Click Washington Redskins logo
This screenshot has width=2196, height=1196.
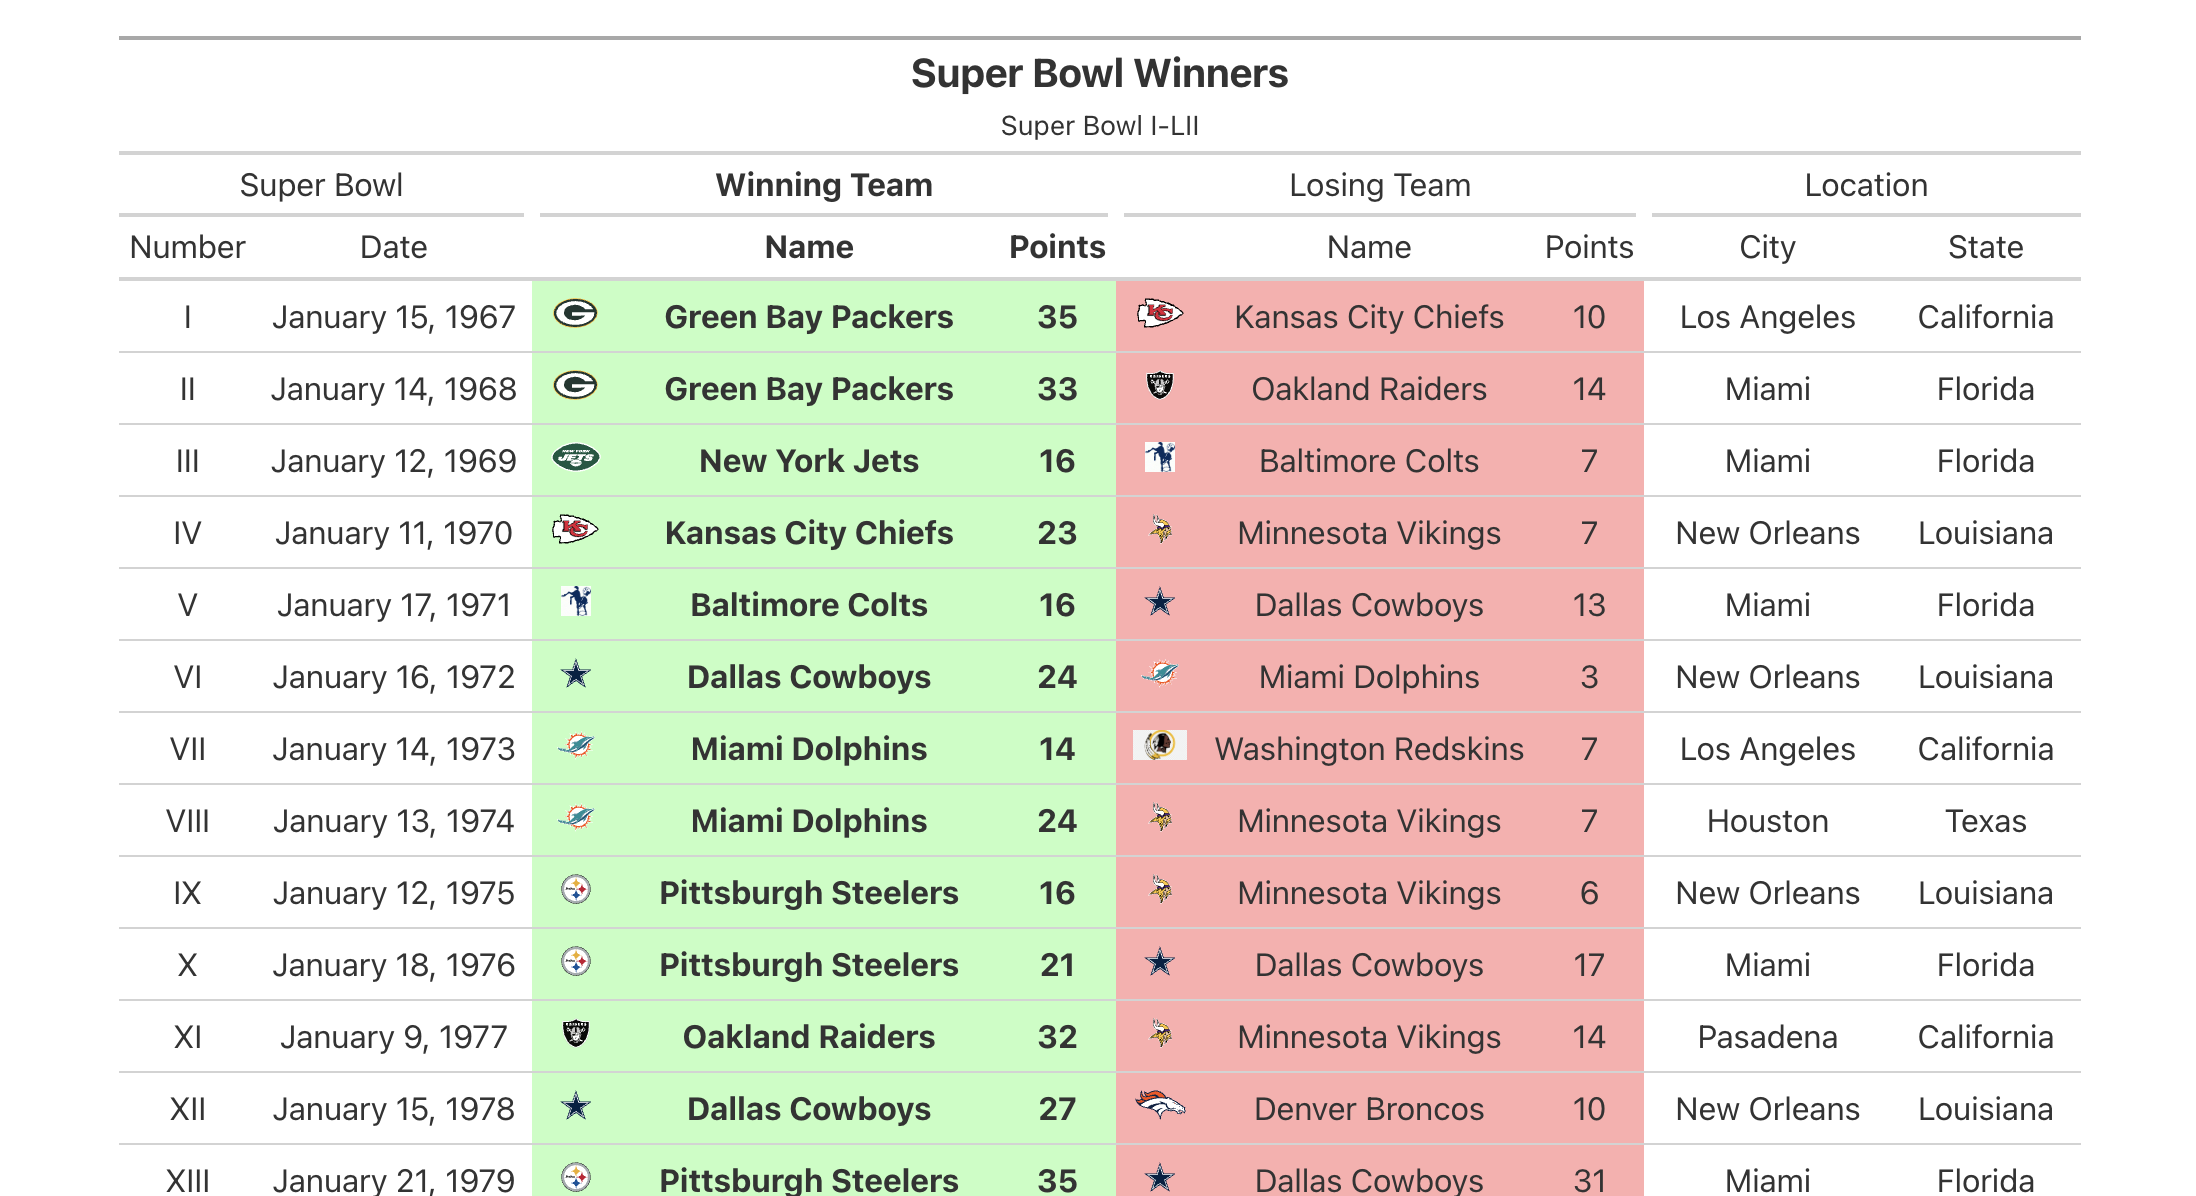(x=1160, y=746)
